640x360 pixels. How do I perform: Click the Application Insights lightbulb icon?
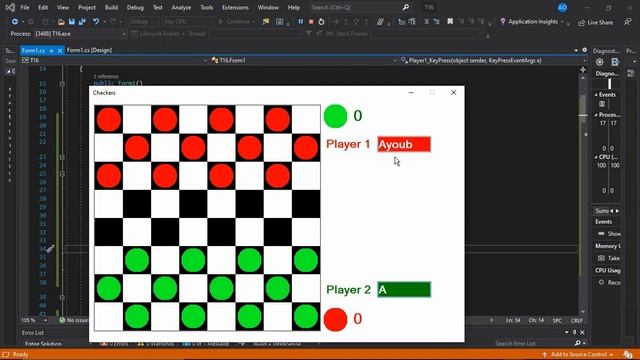click(x=502, y=22)
